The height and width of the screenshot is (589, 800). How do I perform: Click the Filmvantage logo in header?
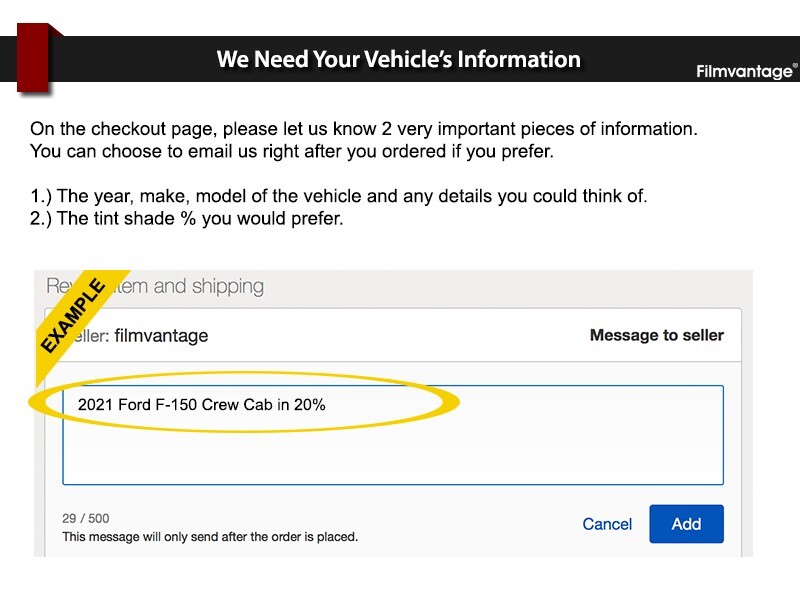746,71
